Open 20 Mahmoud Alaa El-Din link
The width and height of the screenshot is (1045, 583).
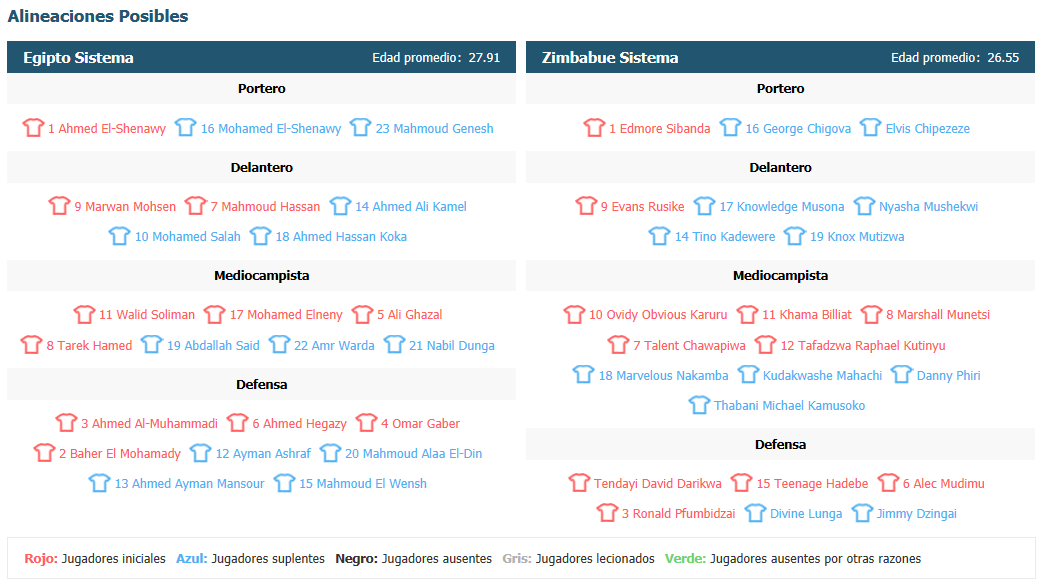click(x=413, y=454)
